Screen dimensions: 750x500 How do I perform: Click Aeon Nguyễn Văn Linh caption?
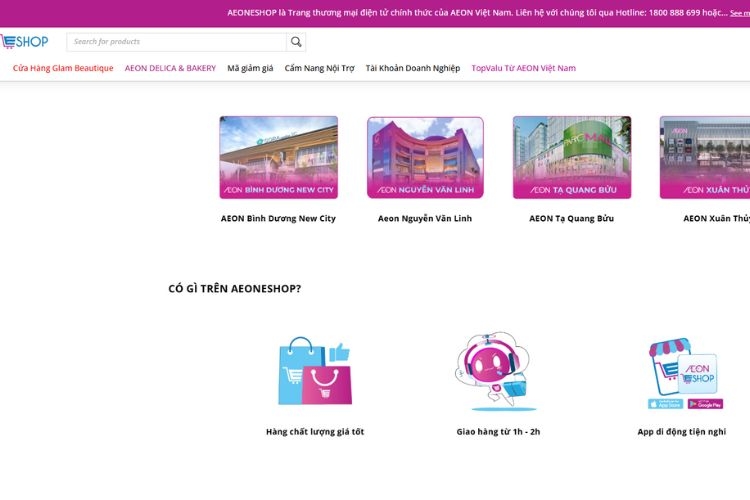tap(425, 218)
